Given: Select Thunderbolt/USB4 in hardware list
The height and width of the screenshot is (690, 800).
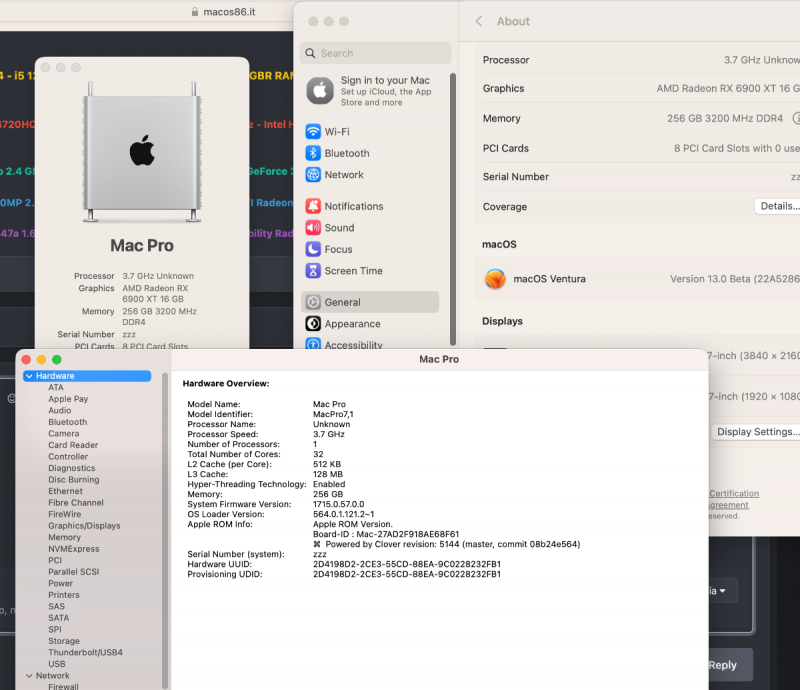Looking at the screenshot, I should pyautogui.click(x=85, y=652).
